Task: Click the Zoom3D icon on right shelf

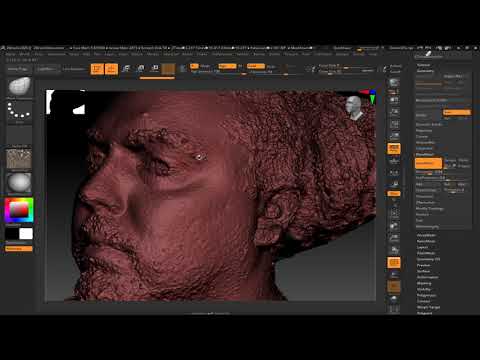Action: coord(394,238)
